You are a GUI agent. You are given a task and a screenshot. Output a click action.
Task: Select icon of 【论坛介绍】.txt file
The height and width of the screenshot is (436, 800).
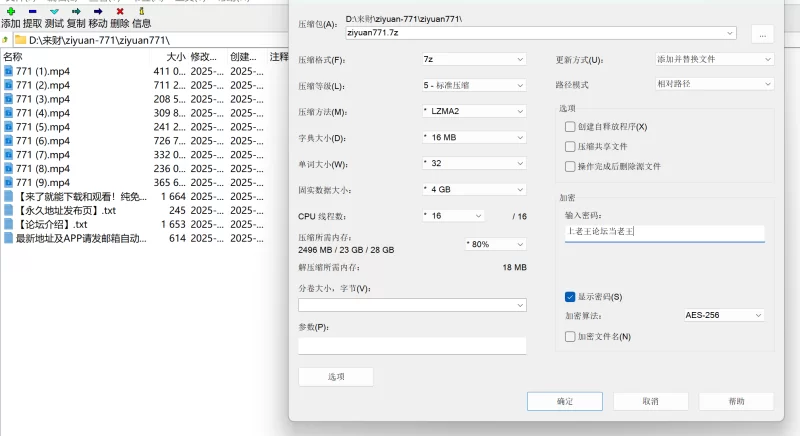point(8,224)
